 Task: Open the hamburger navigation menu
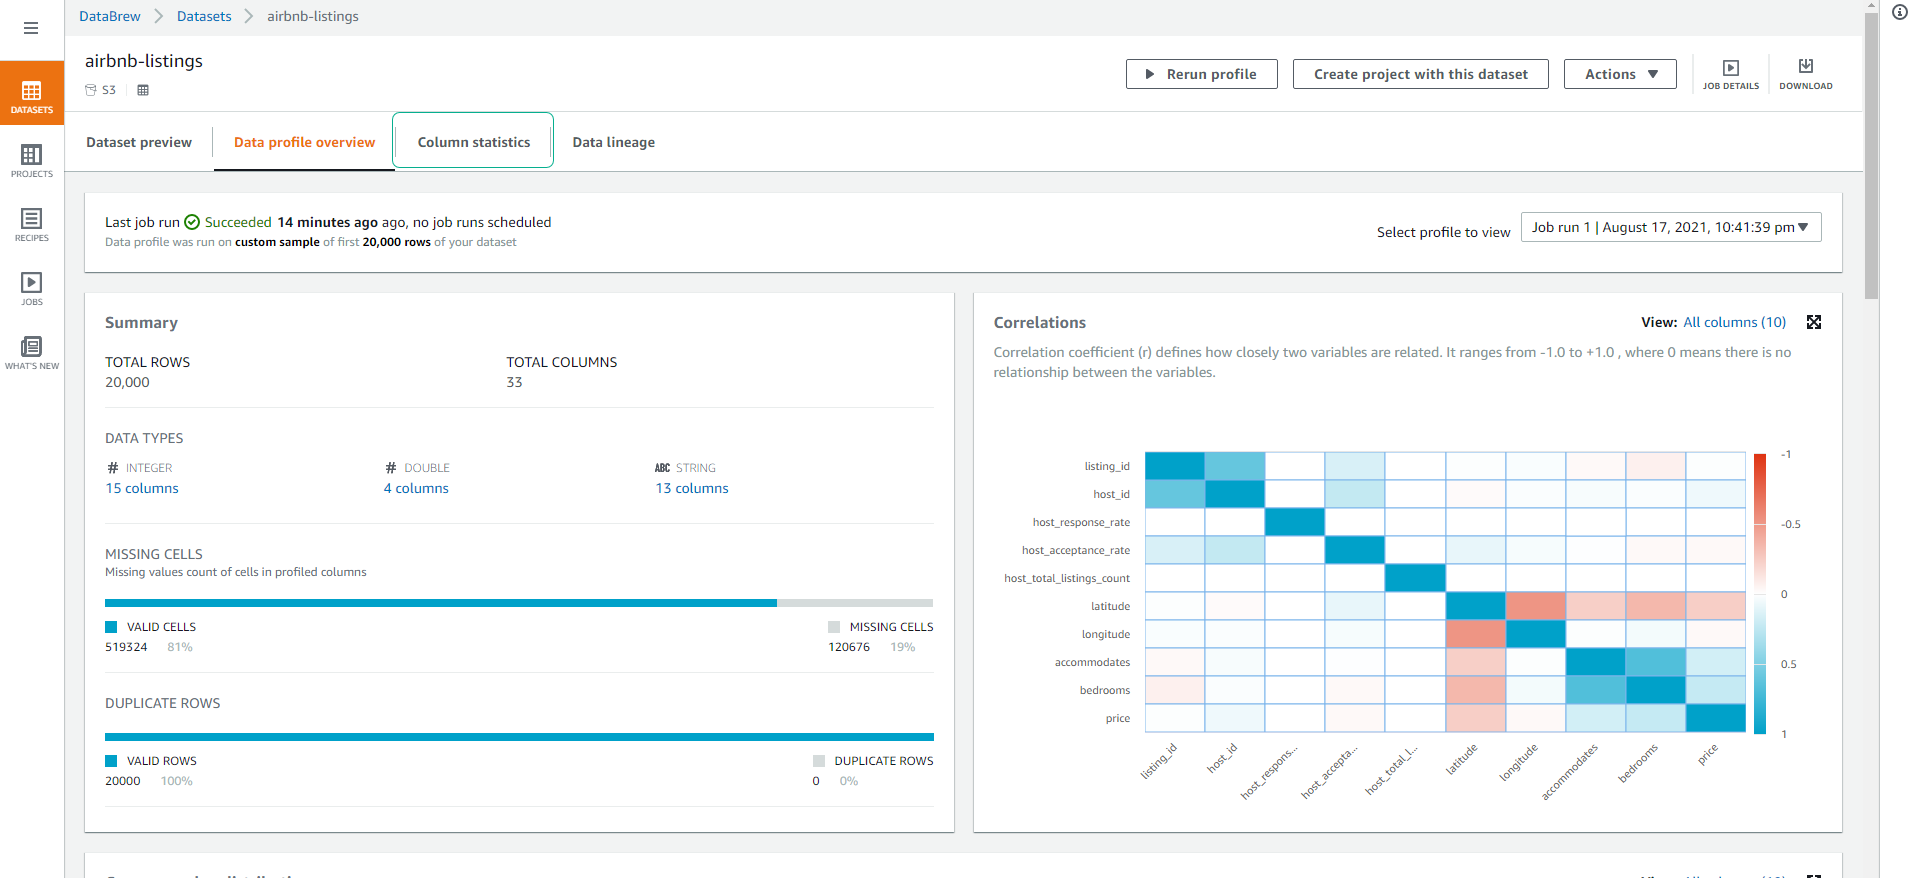click(31, 28)
